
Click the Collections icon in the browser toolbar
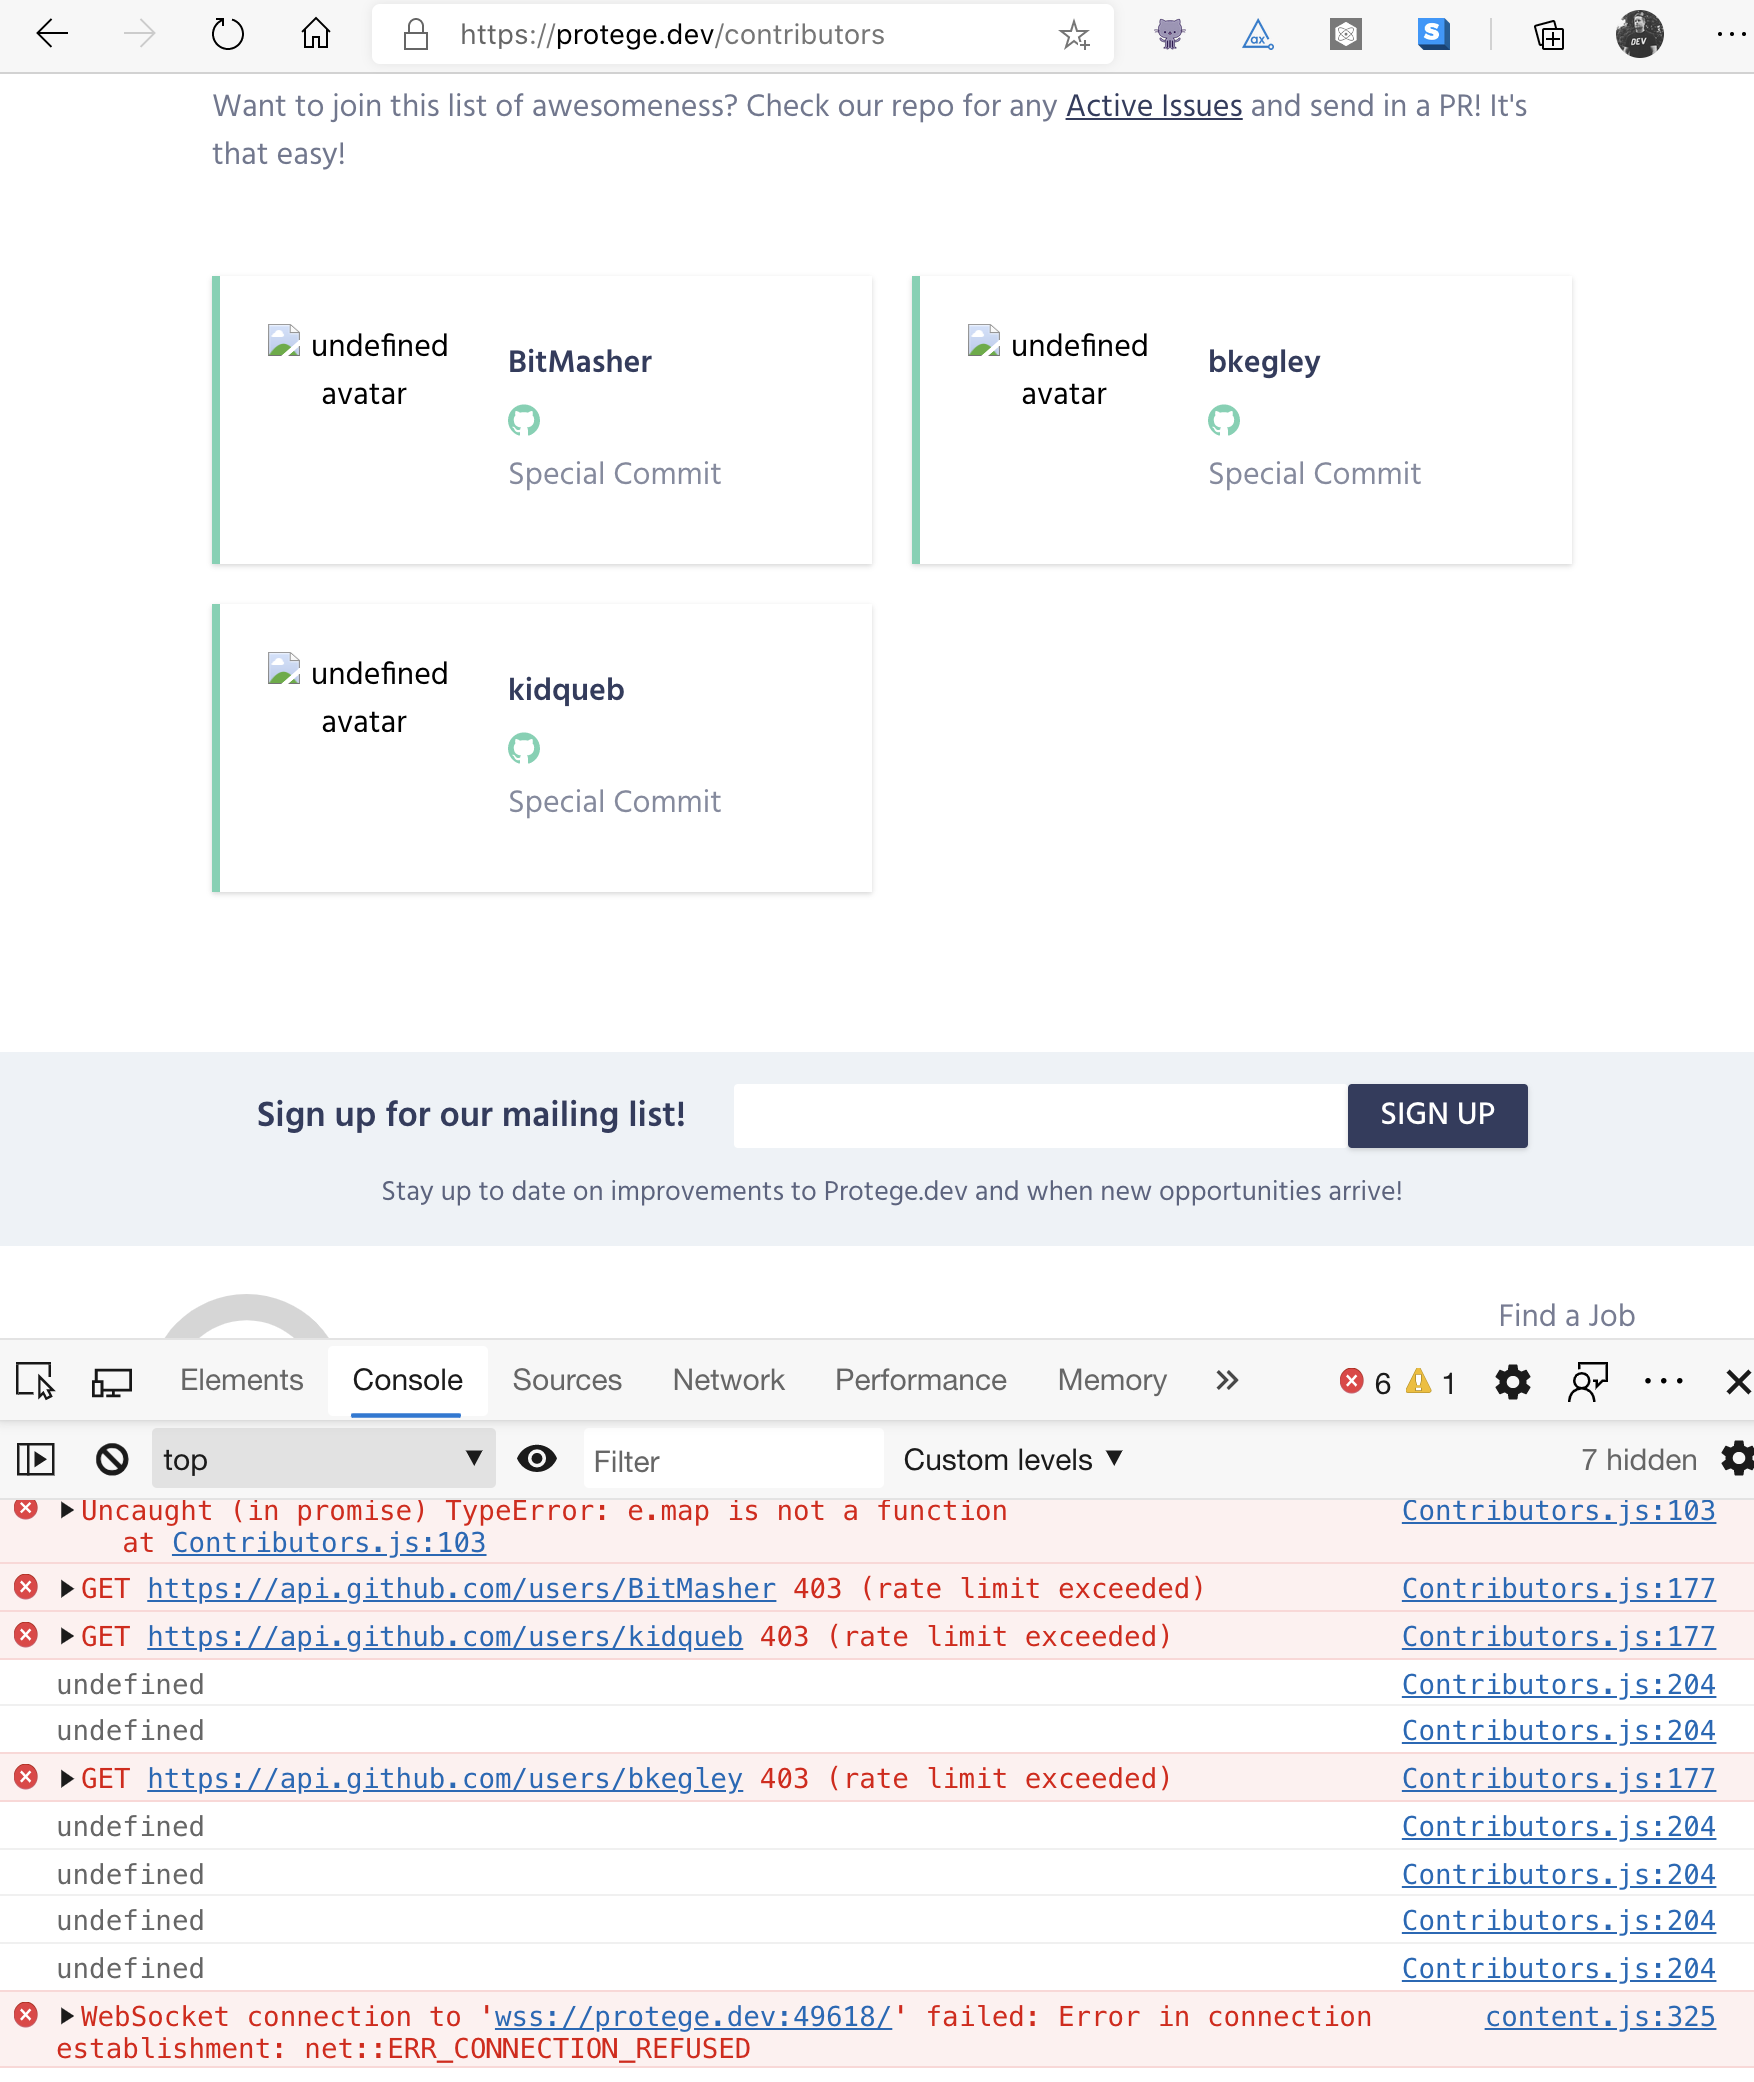pyautogui.click(x=1549, y=33)
